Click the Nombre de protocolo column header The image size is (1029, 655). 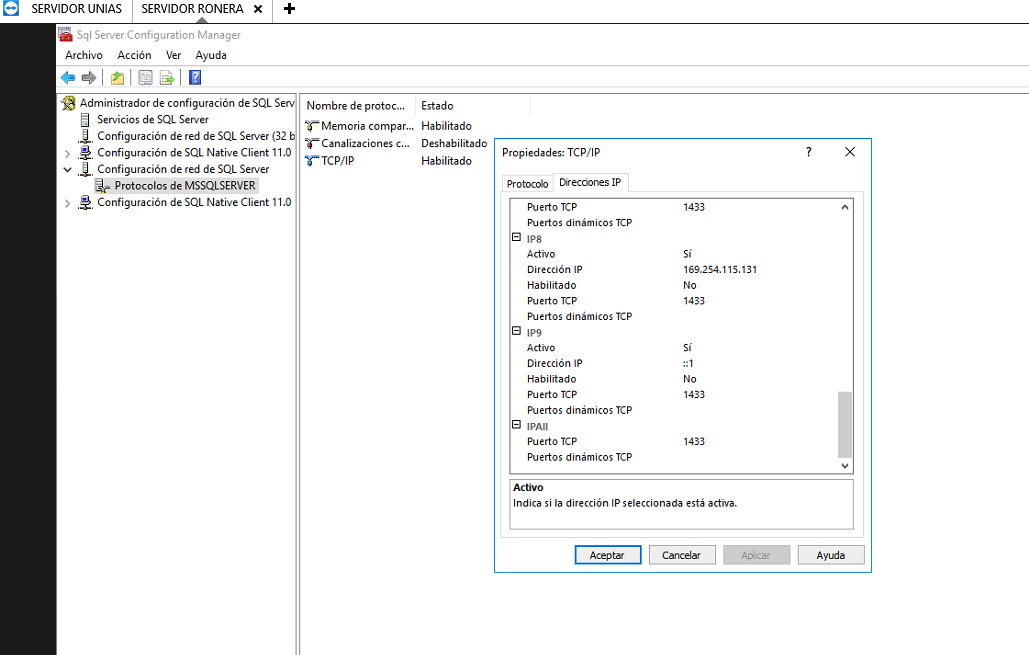click(x=357, y=106)
